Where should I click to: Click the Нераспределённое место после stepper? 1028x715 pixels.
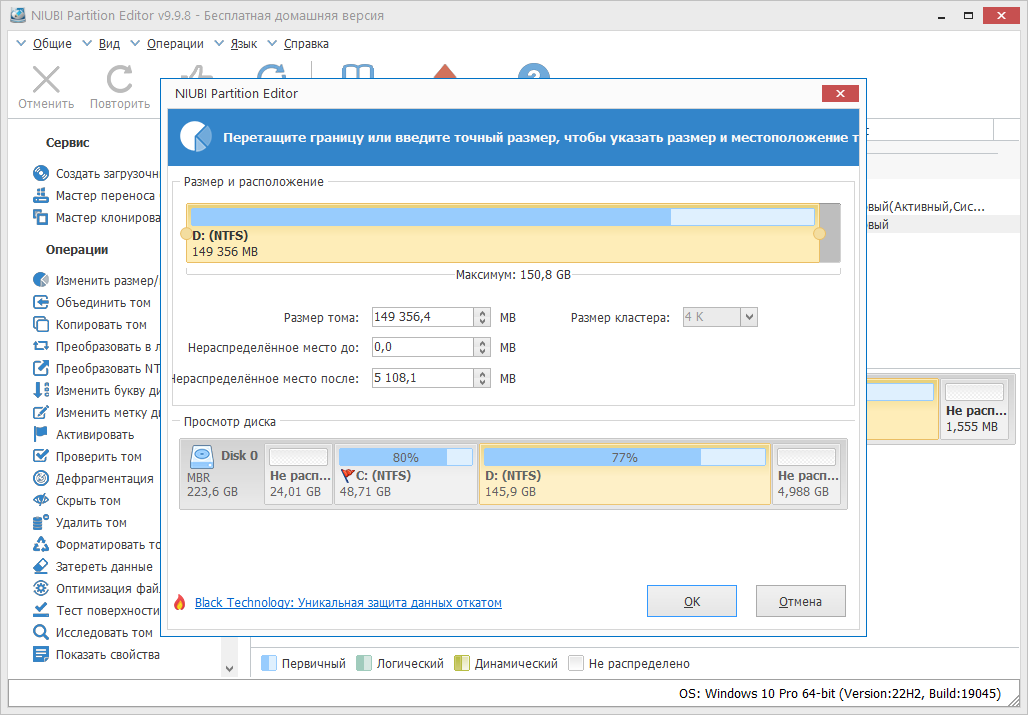coord(483,378)
